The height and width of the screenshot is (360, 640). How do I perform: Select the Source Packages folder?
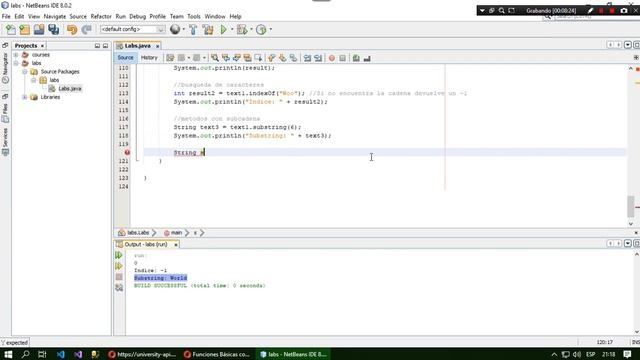(60, 71)
